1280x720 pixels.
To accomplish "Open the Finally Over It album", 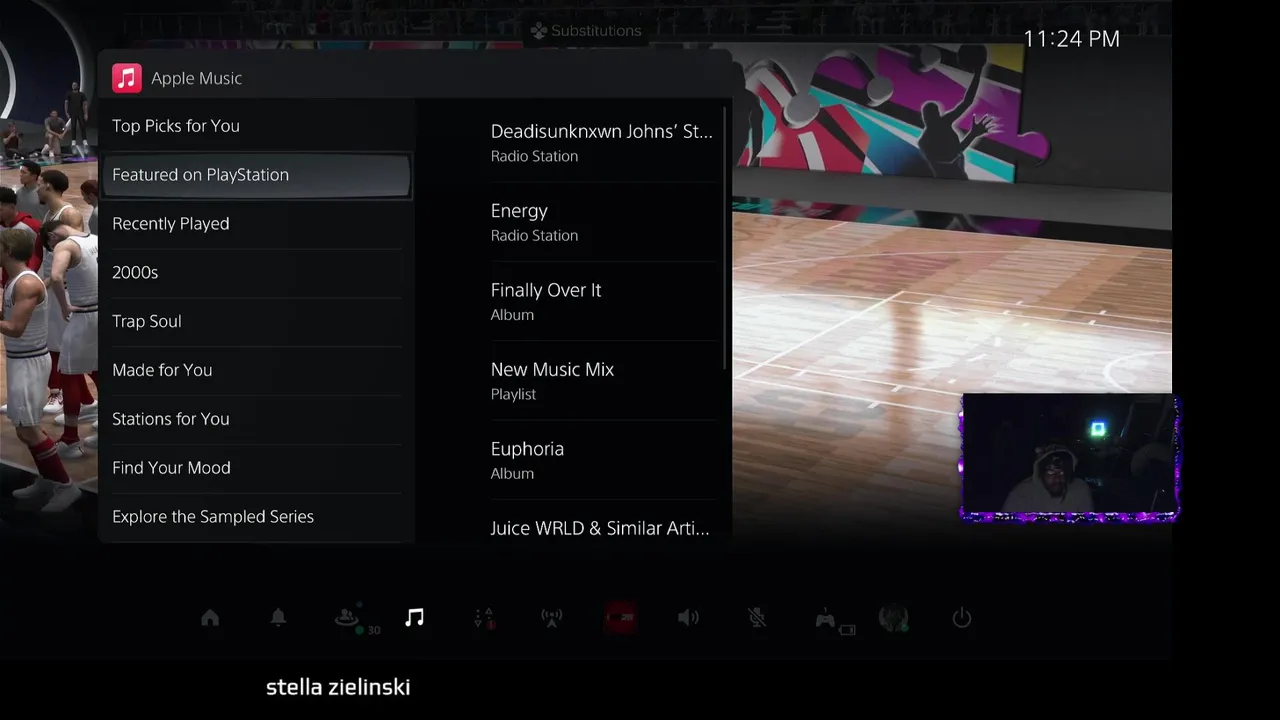I will 603,301.
